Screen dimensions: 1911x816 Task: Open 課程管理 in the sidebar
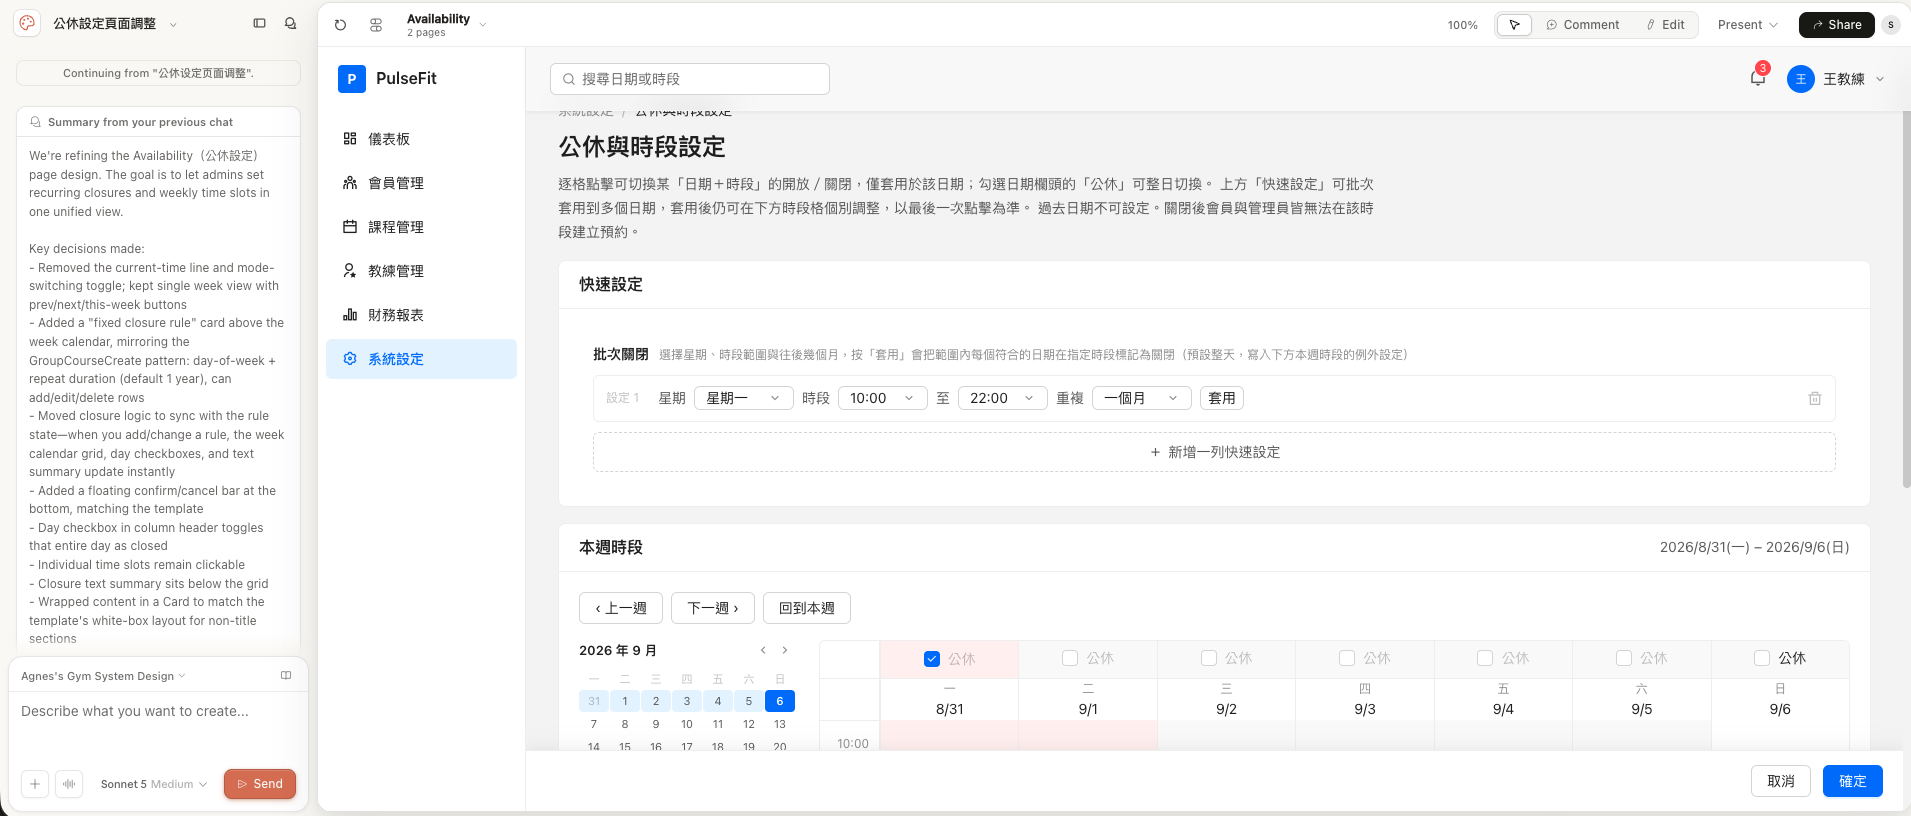(421, 227)
